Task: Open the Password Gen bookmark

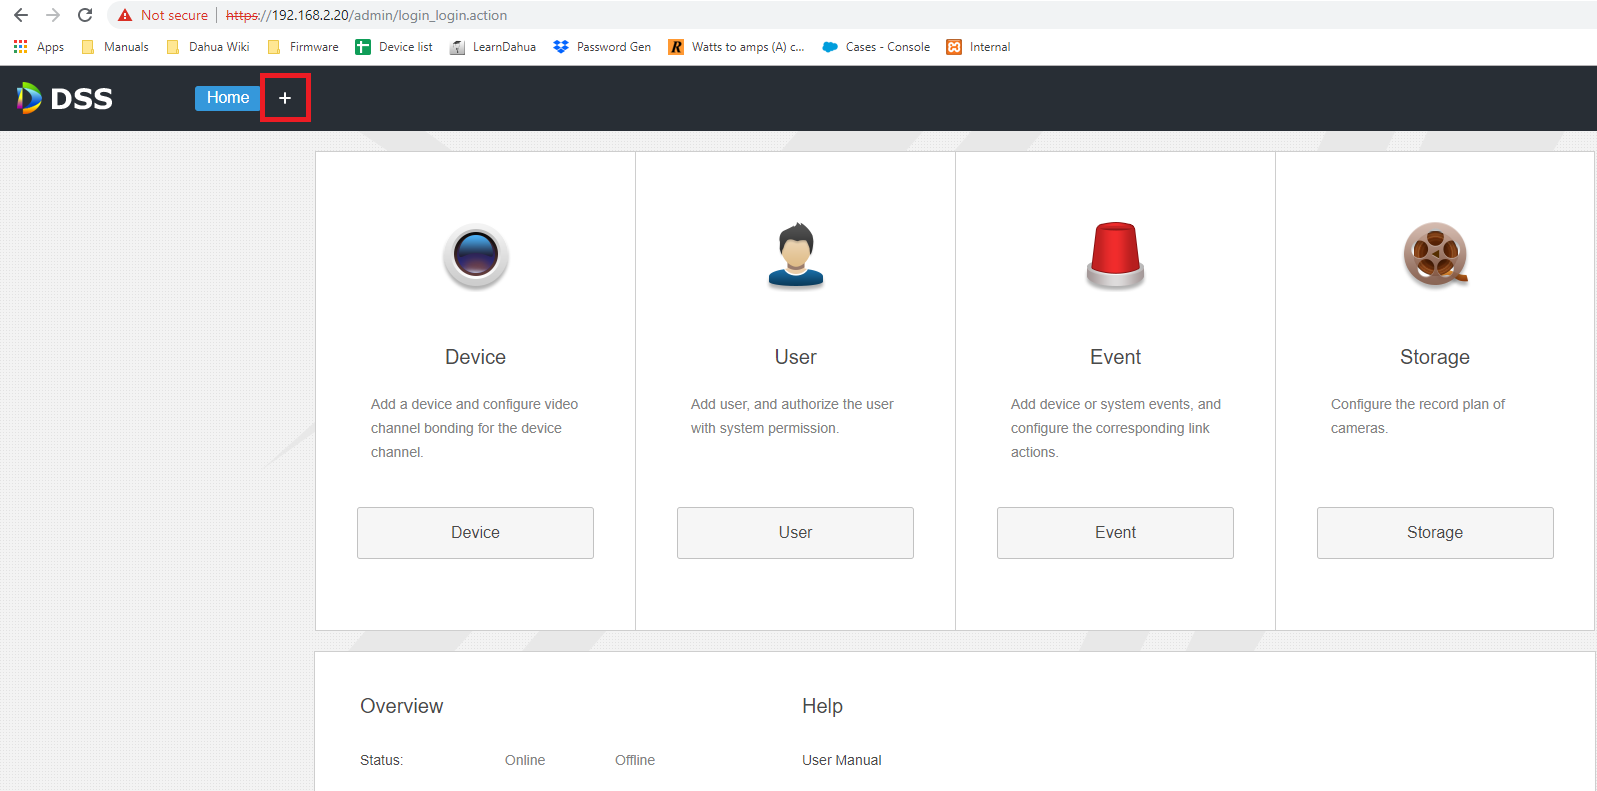Action: tap(602, 47)
